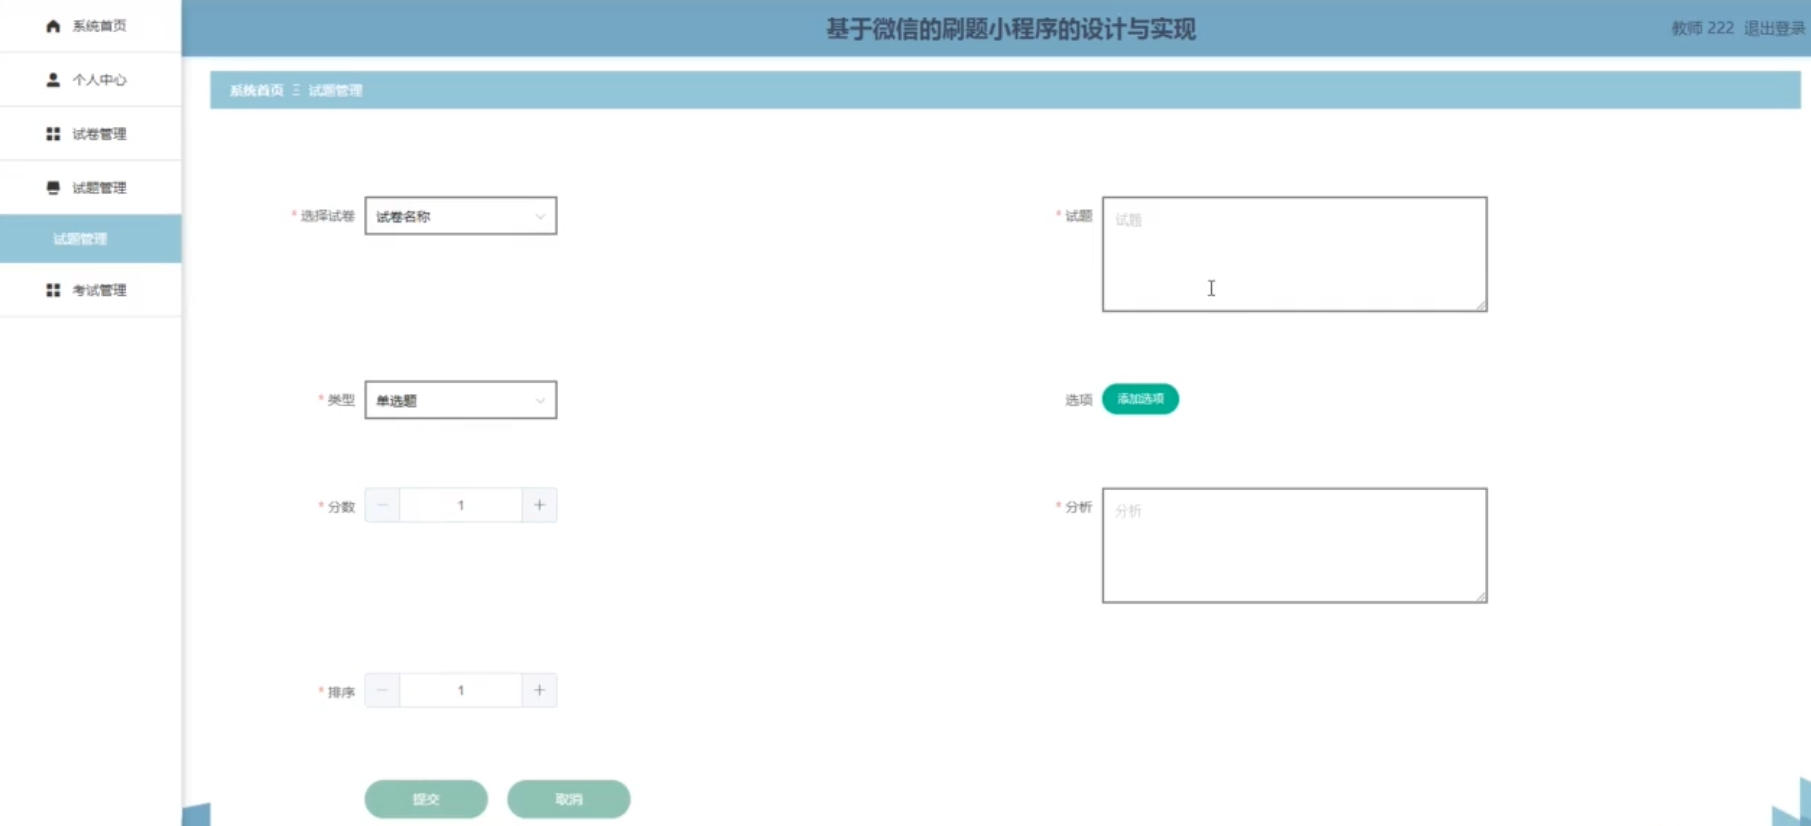
Task: Increase 排序 with the plus button
Action: coord(539,690)
